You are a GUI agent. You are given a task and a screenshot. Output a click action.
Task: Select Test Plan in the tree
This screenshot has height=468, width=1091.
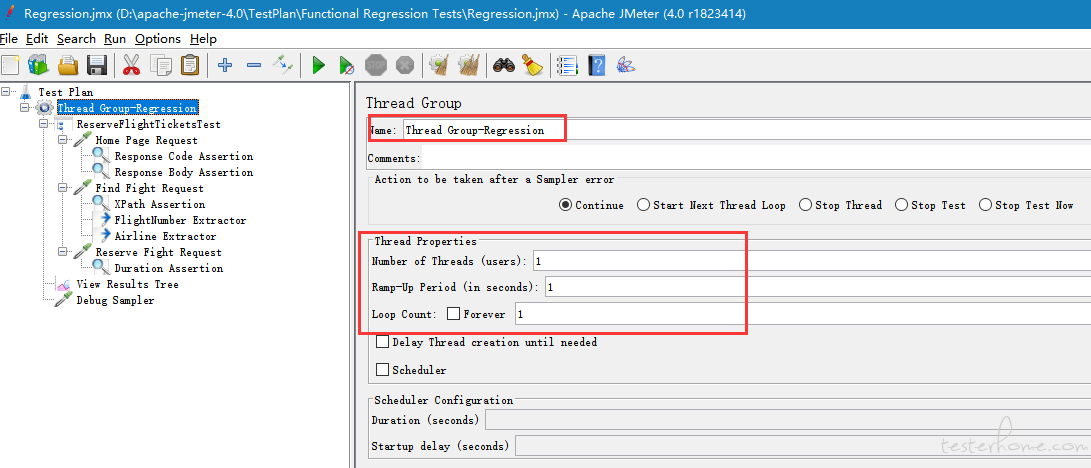pyautogui.click(x=65, y=92)
